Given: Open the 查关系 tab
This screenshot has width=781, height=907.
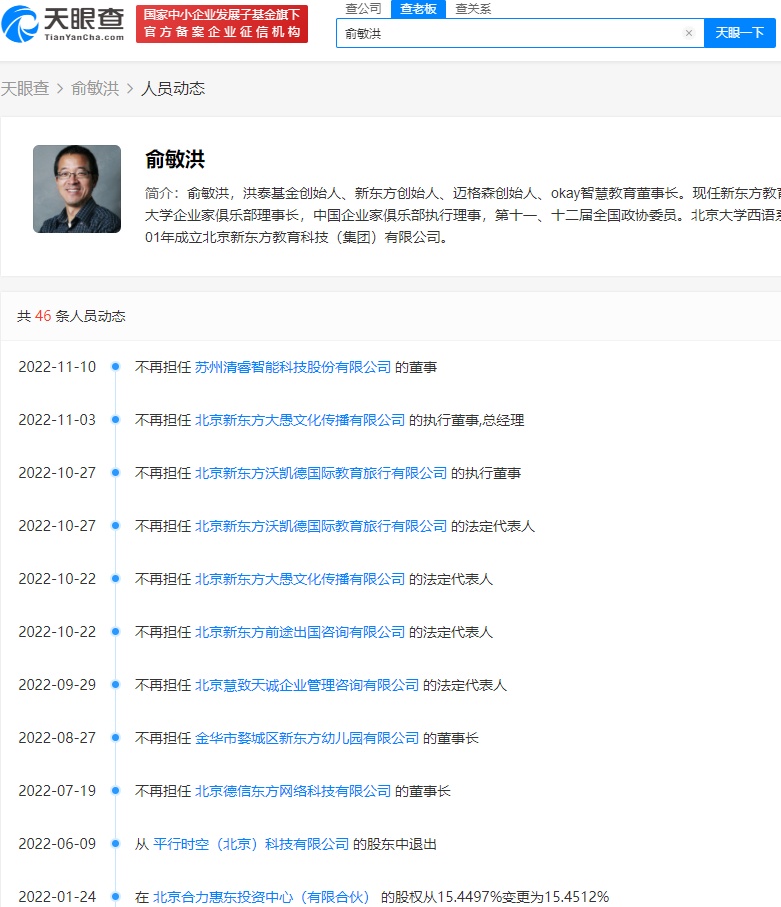Looking at the screenshot, I should (x=473, y=9).
